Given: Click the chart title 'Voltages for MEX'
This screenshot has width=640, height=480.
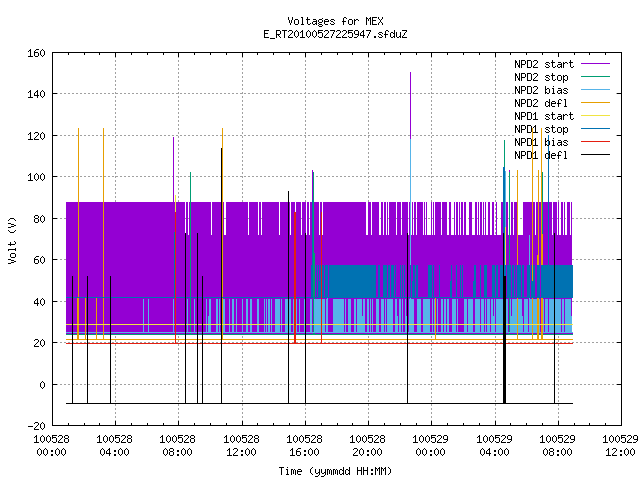Looking at the screenshot, I should click(335, 21).
